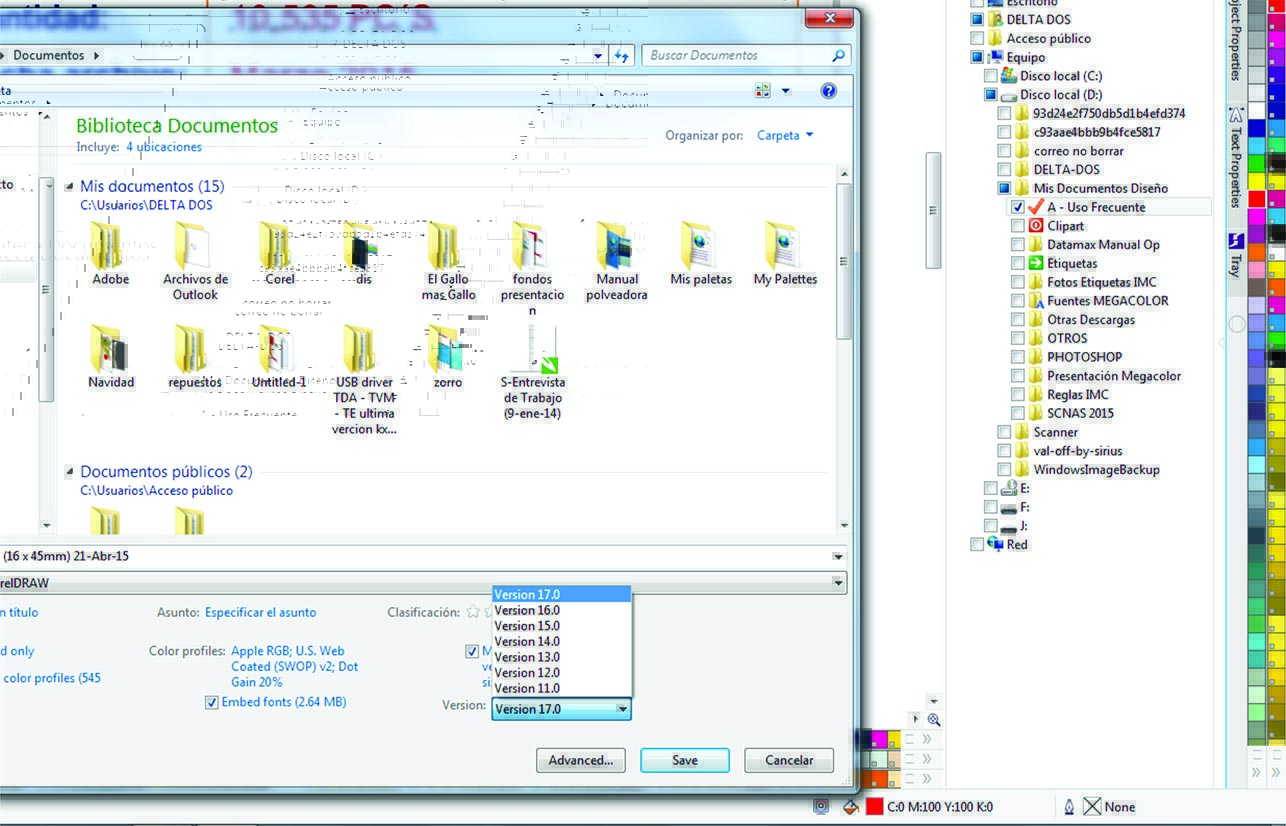This screenshot has height=826, width=1286.
Task: Toggle the Embed fonts checkbox
Action: pyautogui.click(x=211, y=703)
